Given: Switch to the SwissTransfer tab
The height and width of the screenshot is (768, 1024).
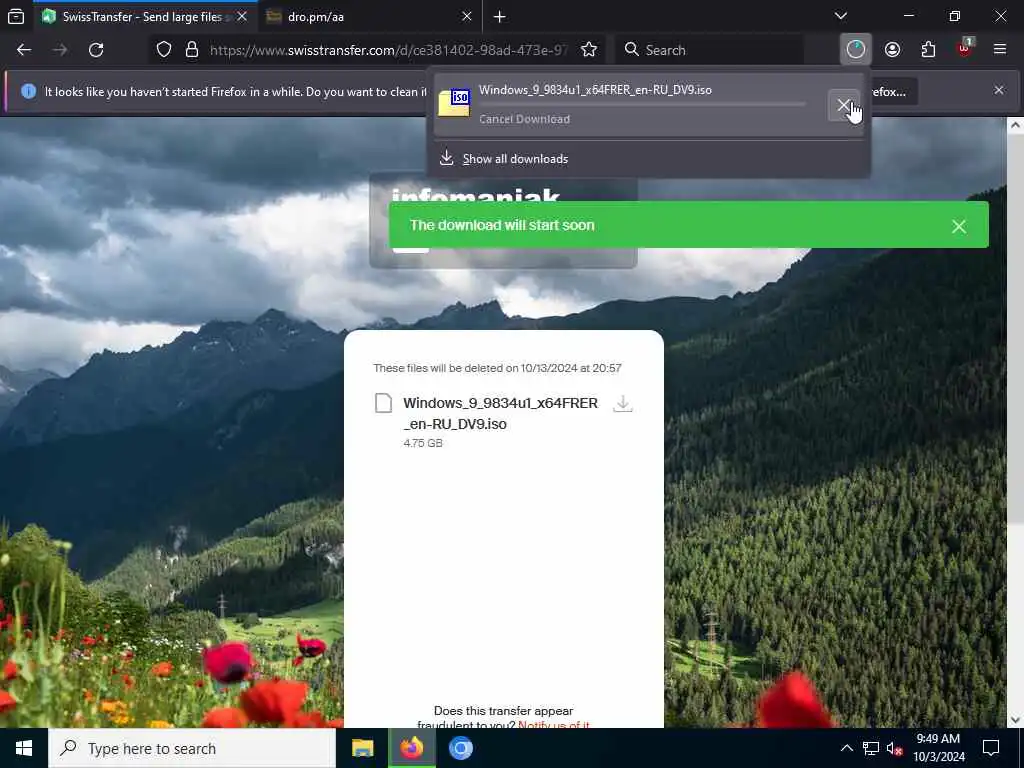Looking at the screenshot, I should [x=145, y=16].
